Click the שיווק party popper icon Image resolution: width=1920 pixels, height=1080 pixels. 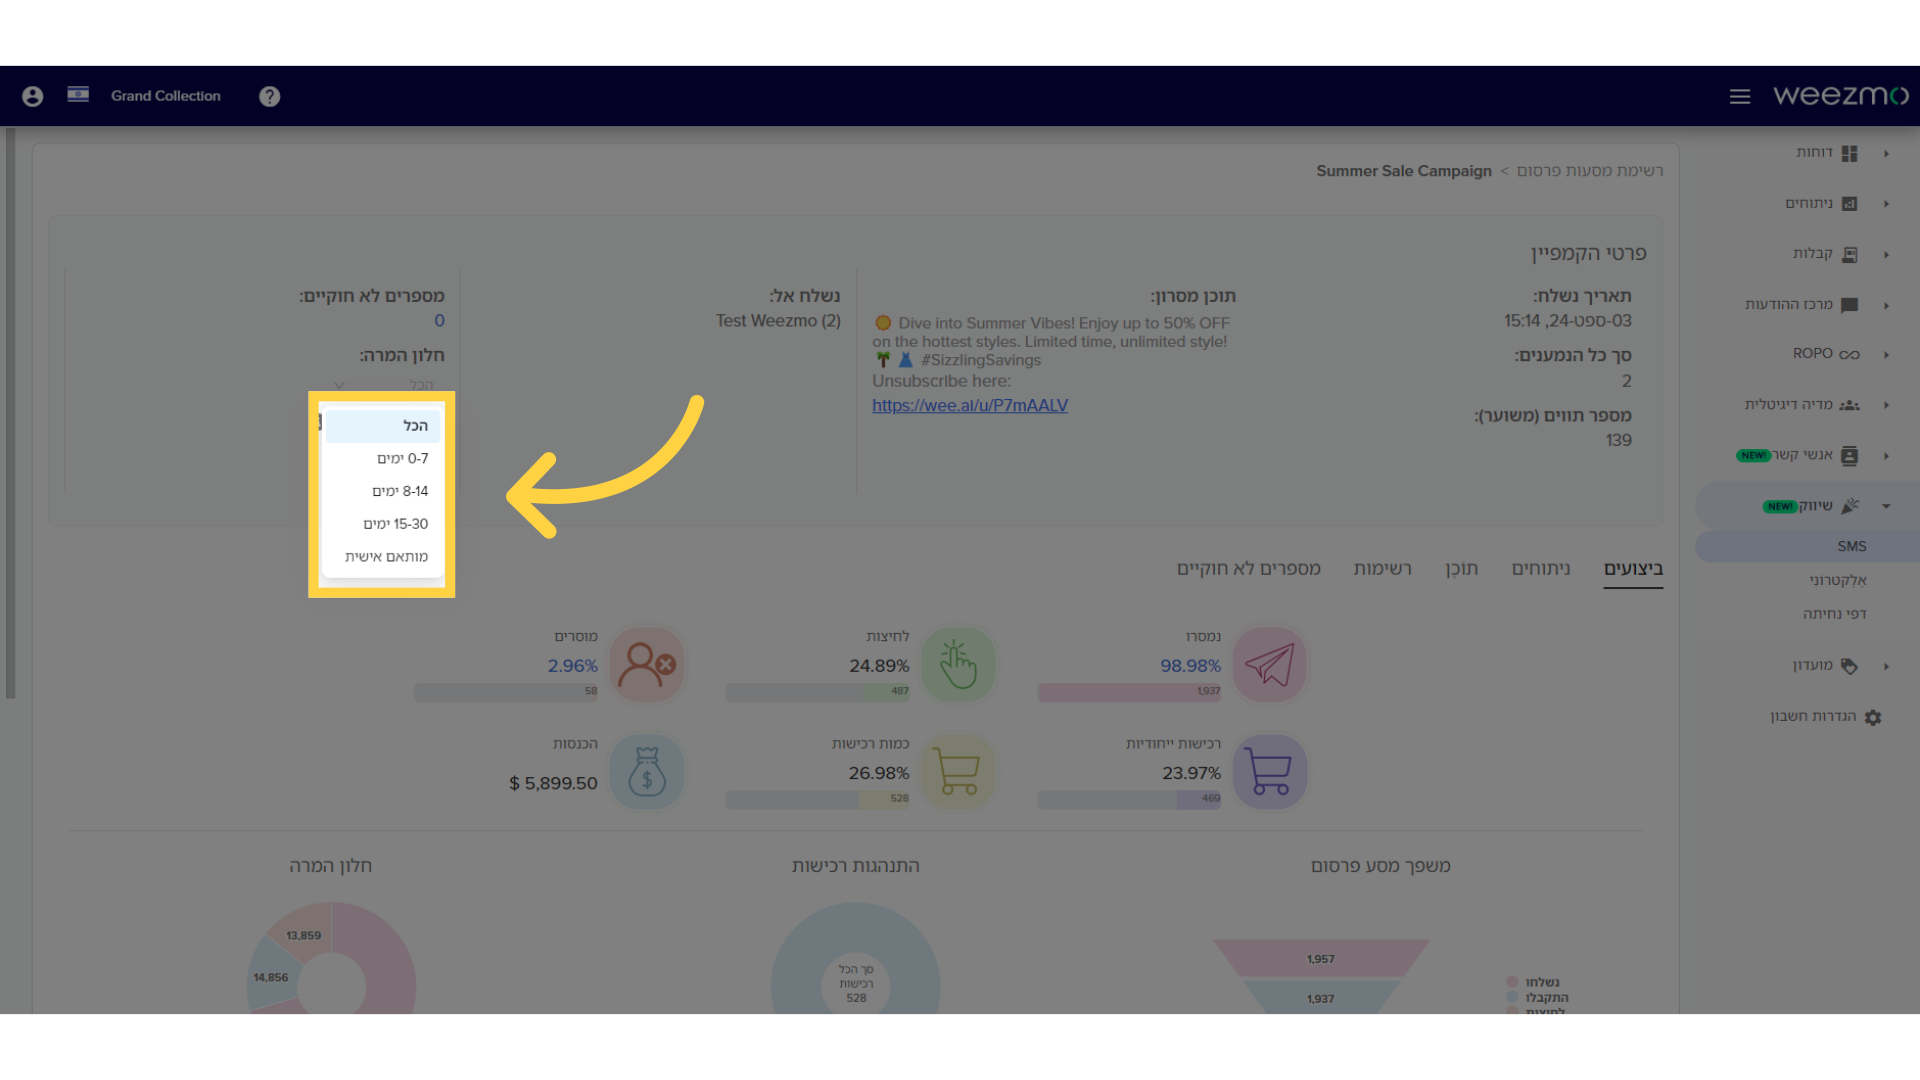coord(1850,506)
